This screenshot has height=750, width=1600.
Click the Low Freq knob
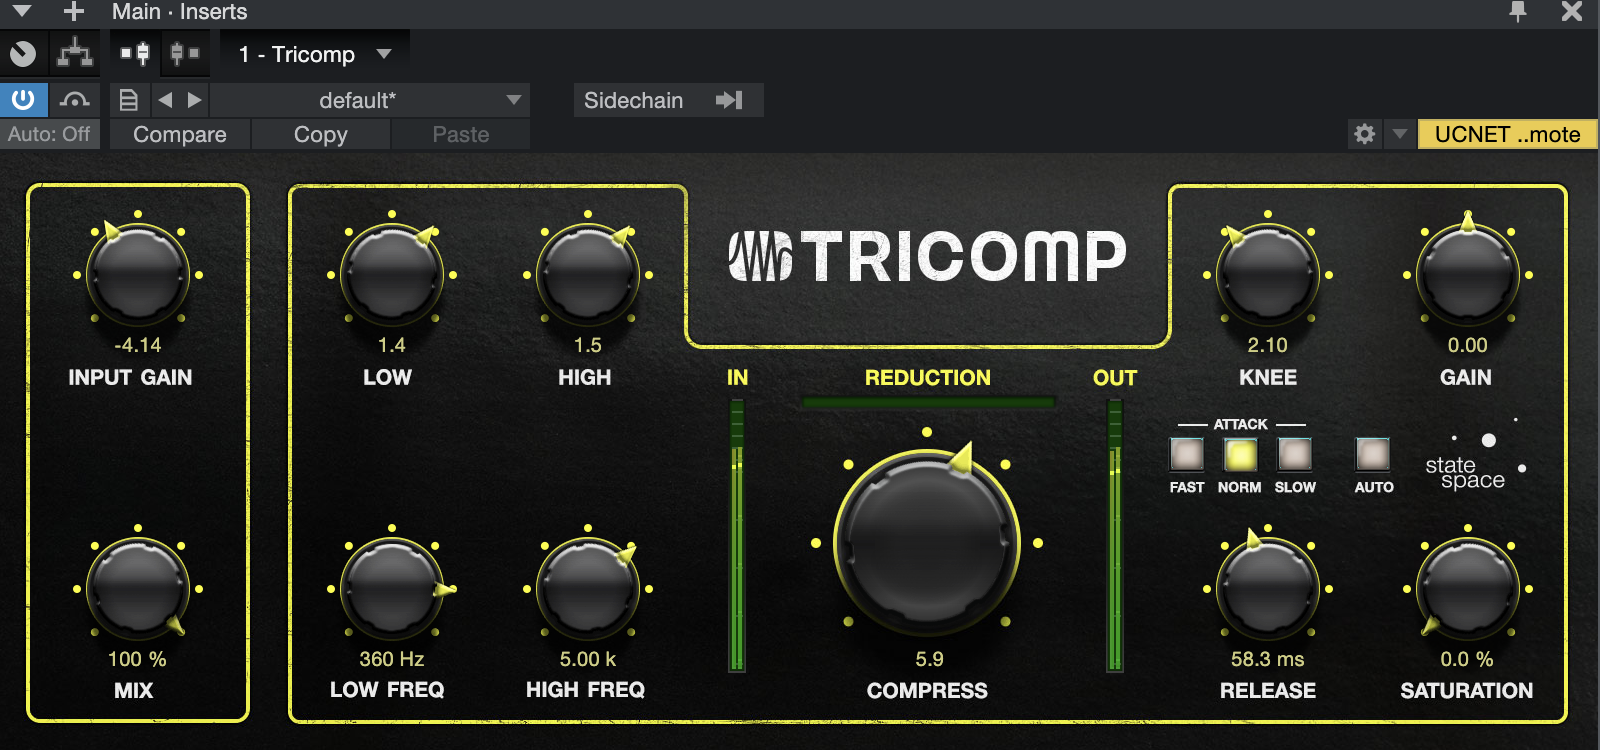coord(392,589)
